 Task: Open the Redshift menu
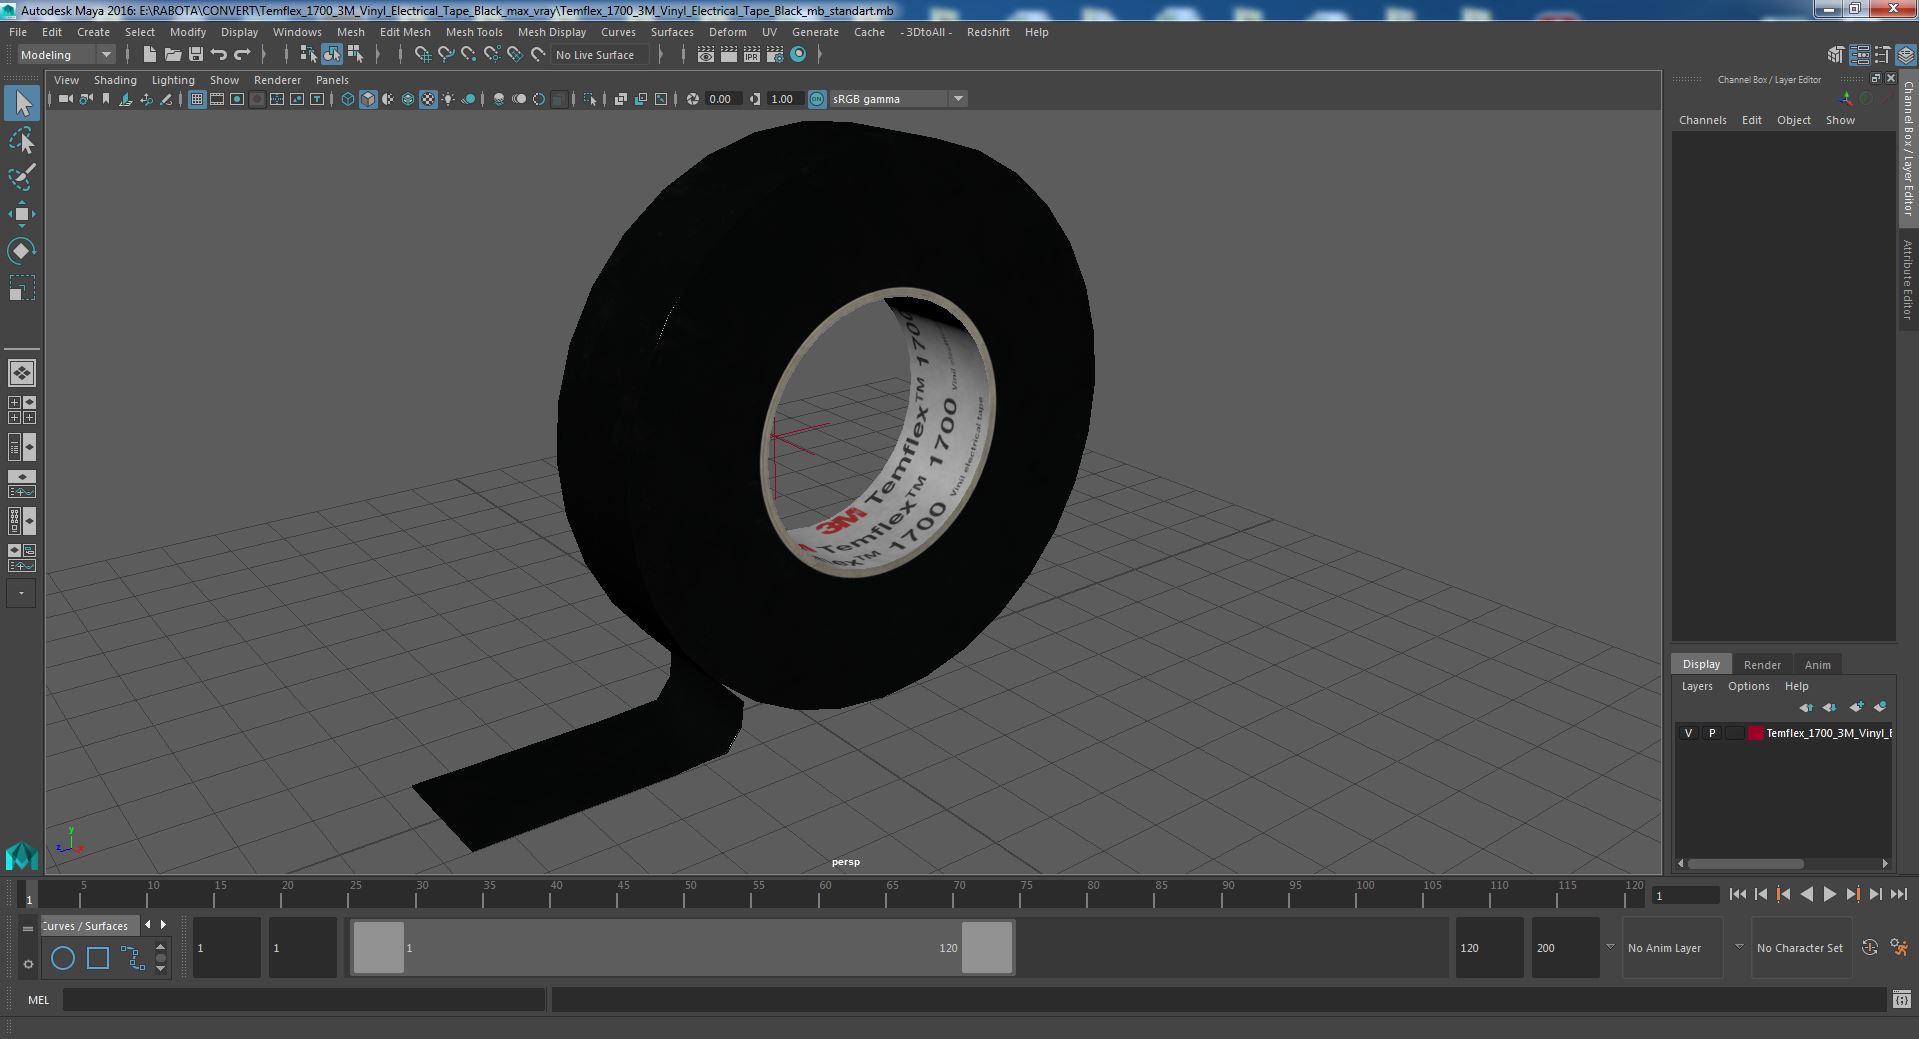pyautogui.click(x=988, y=32)
